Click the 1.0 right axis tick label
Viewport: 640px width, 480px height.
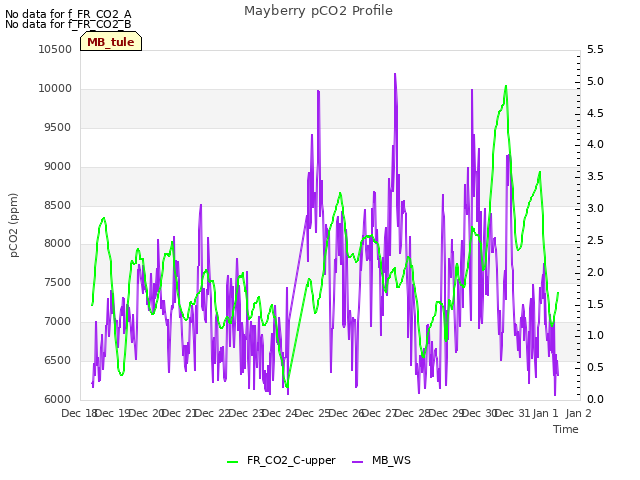[595, 336]
